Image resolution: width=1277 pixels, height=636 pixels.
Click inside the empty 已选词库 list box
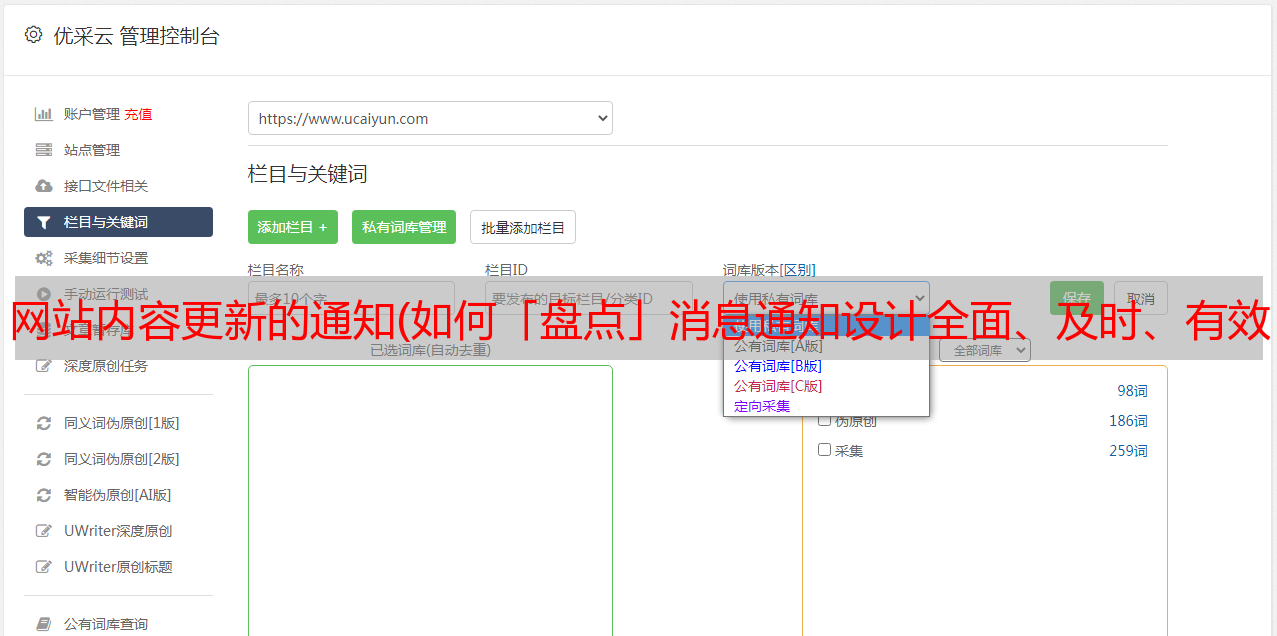[x=430, y=500]
